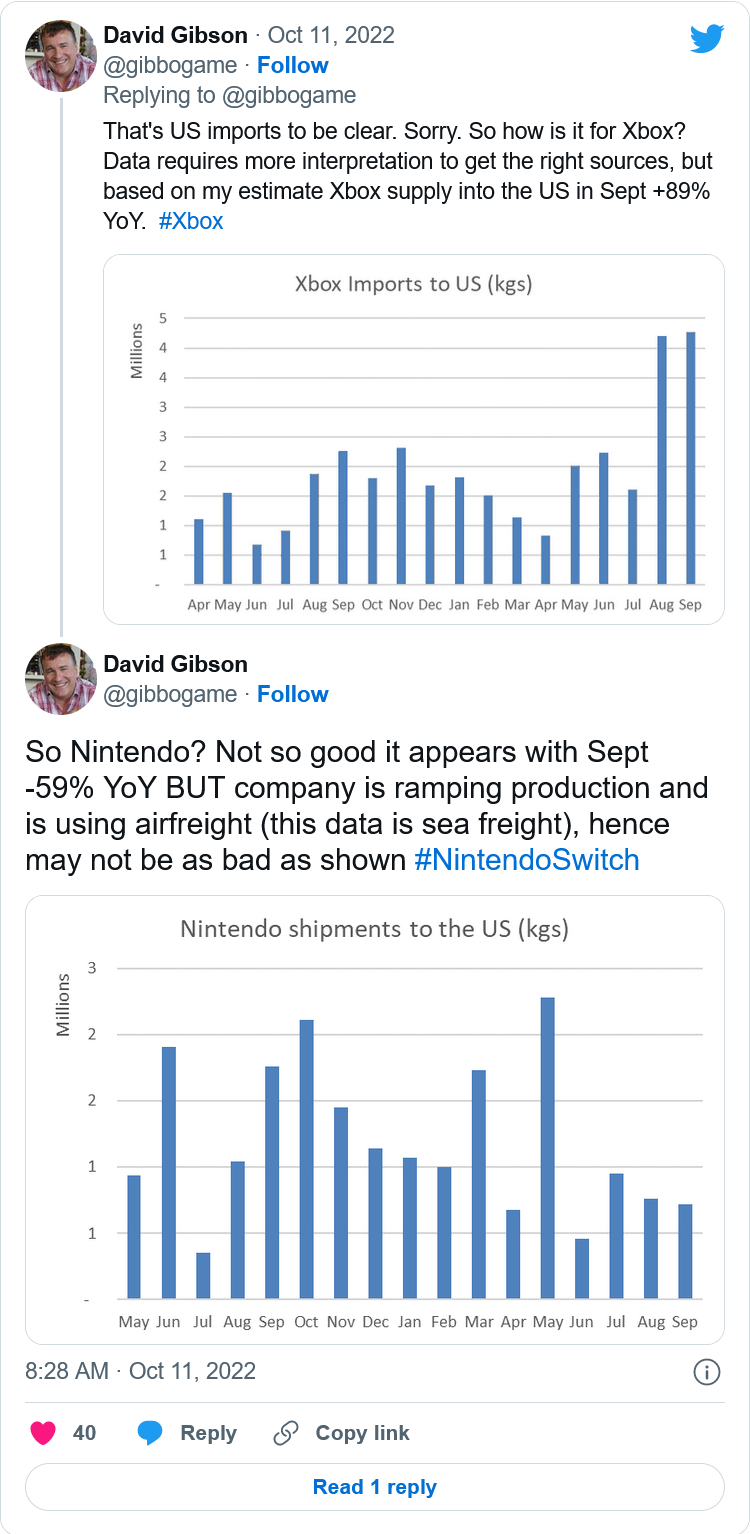Open the Nintendo shipments chart image

tap(374, 1119)
